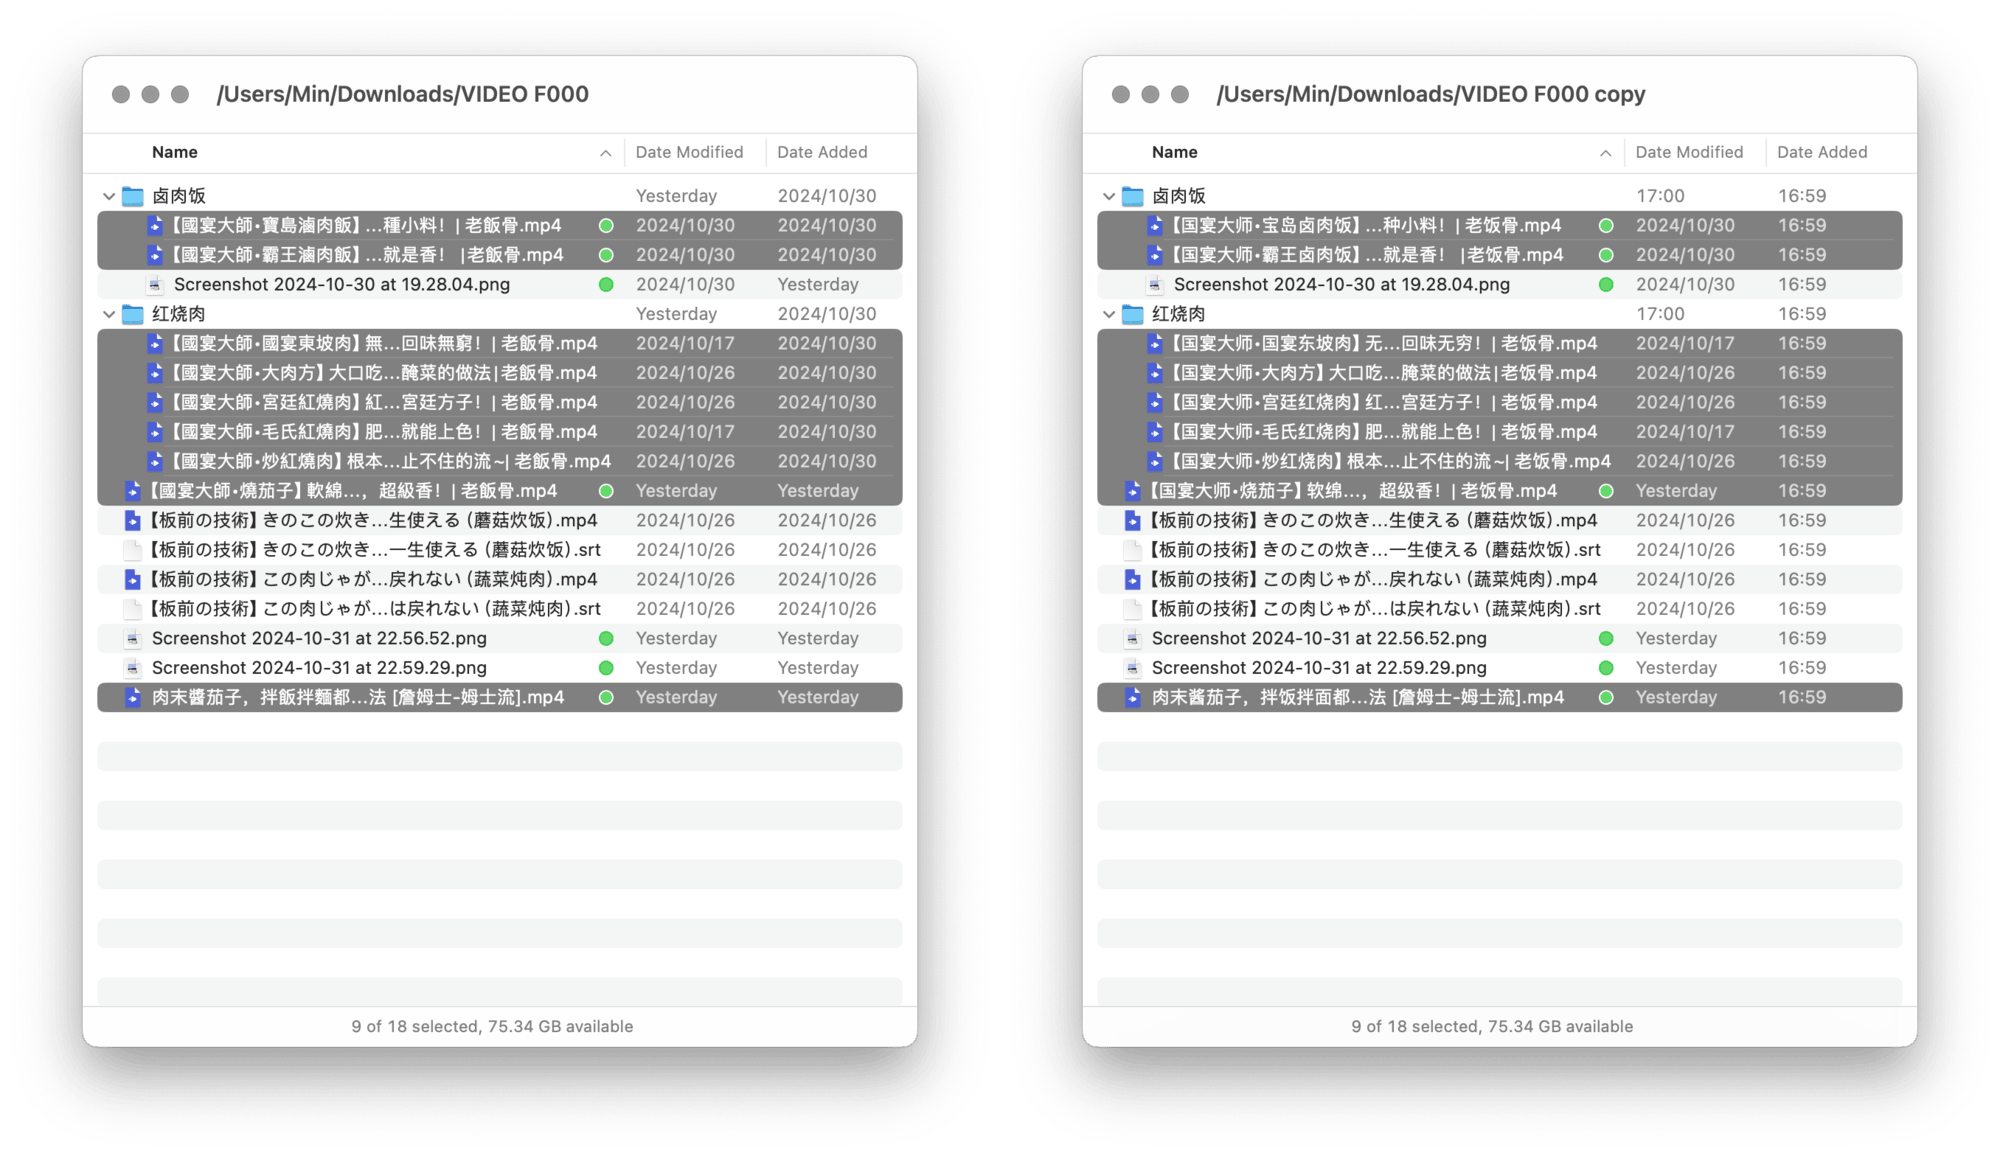Sort by Date Modified in VIDEO F000 copy window
The image size is (2000, 1156).
pyautogui.click(x=1689, y=152)
